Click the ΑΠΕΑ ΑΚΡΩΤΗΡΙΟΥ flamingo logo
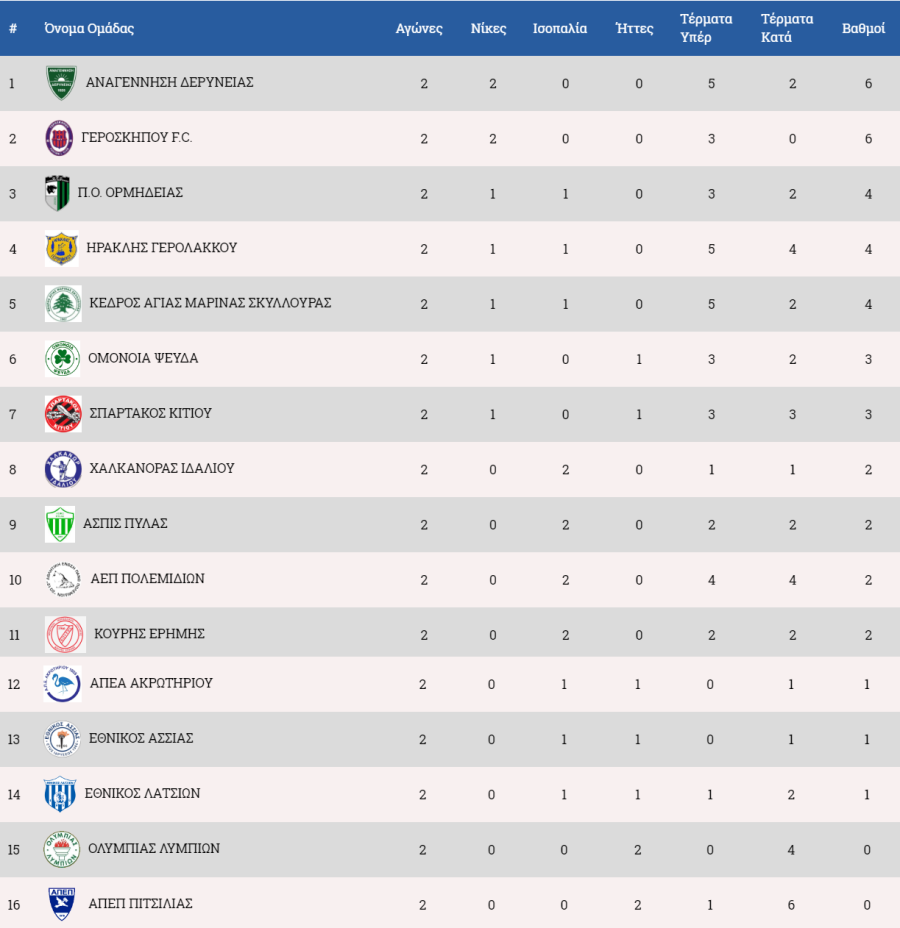Screen dimensions: 900x928 pyautogui.click(x=63, y=684)
